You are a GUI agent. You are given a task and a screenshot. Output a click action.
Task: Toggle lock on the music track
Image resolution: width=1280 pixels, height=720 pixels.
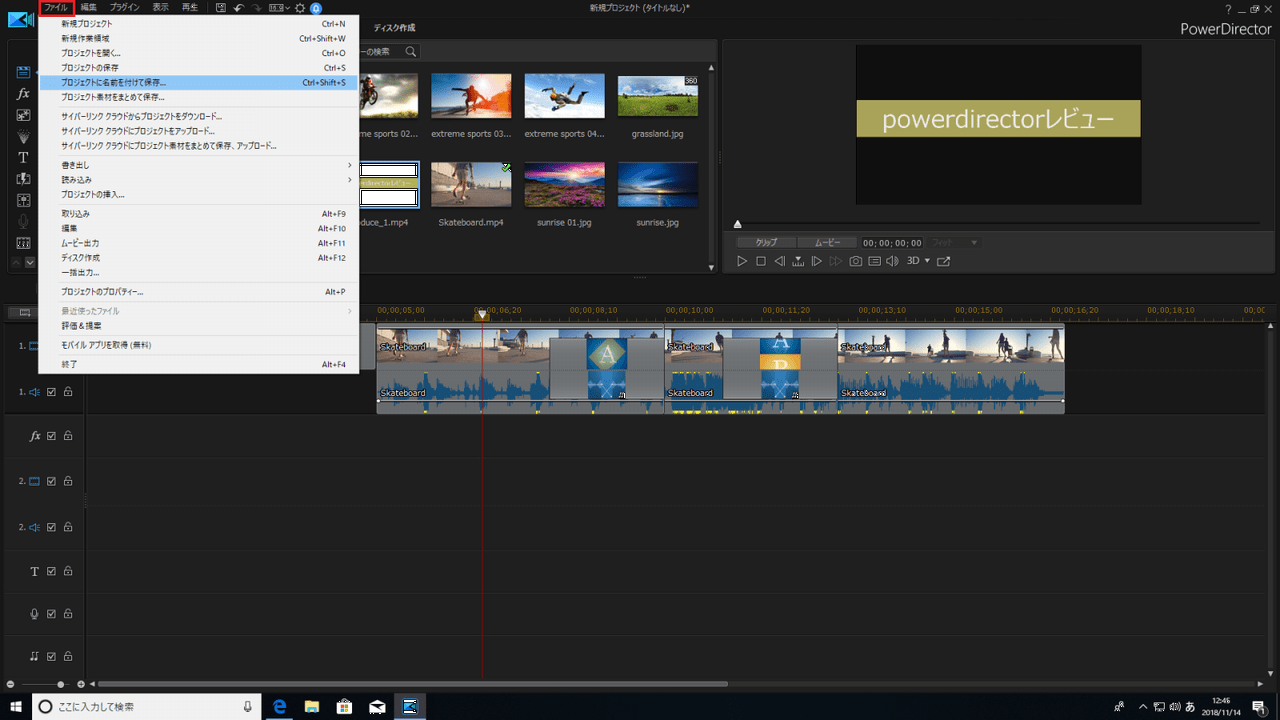[68, 656]
